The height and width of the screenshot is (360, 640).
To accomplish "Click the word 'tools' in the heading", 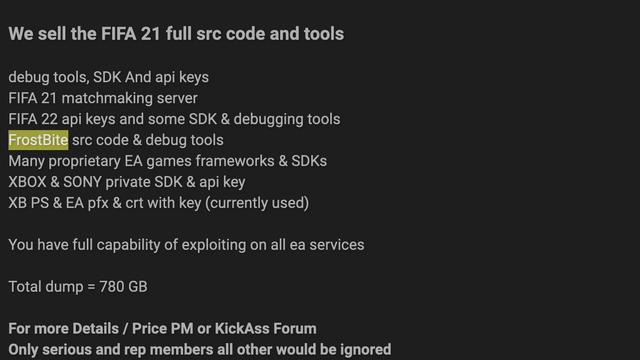I will click(324, 33).
